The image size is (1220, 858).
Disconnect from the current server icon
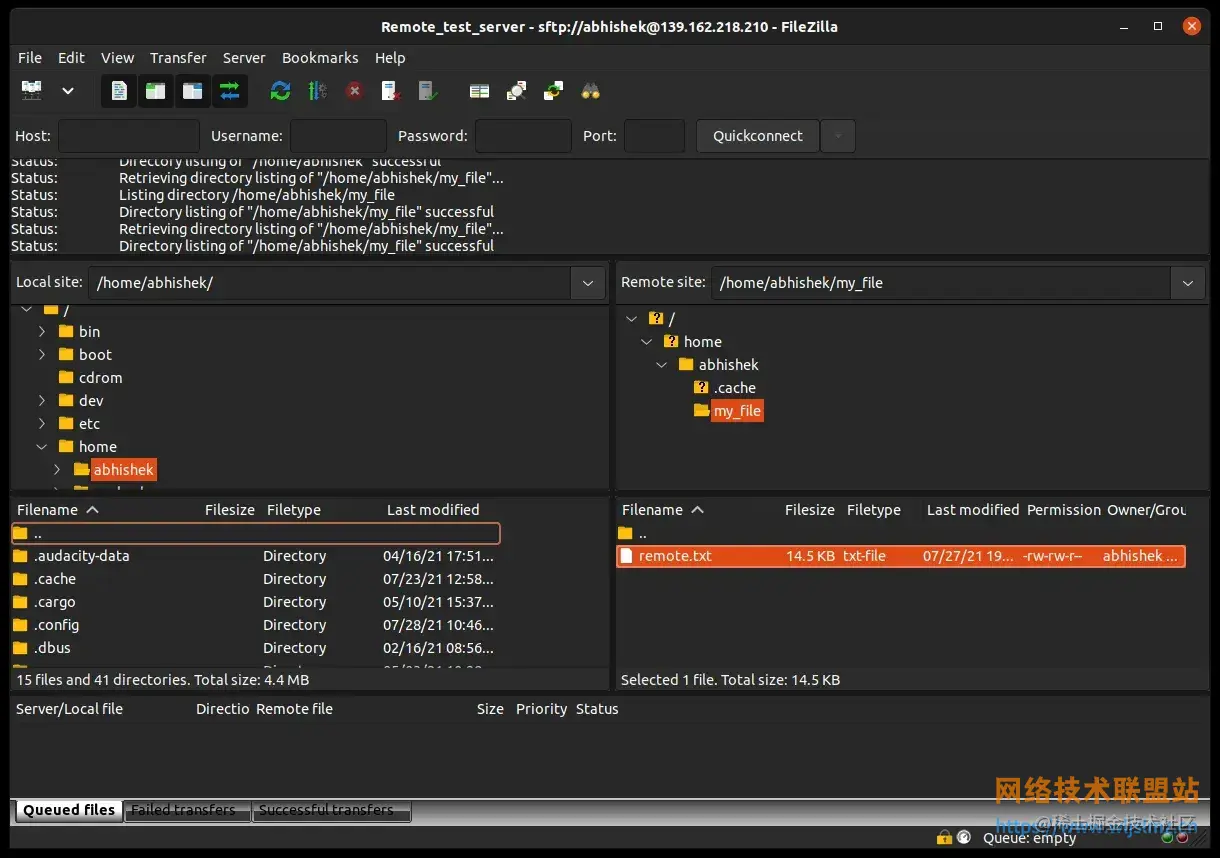[392, 91]
